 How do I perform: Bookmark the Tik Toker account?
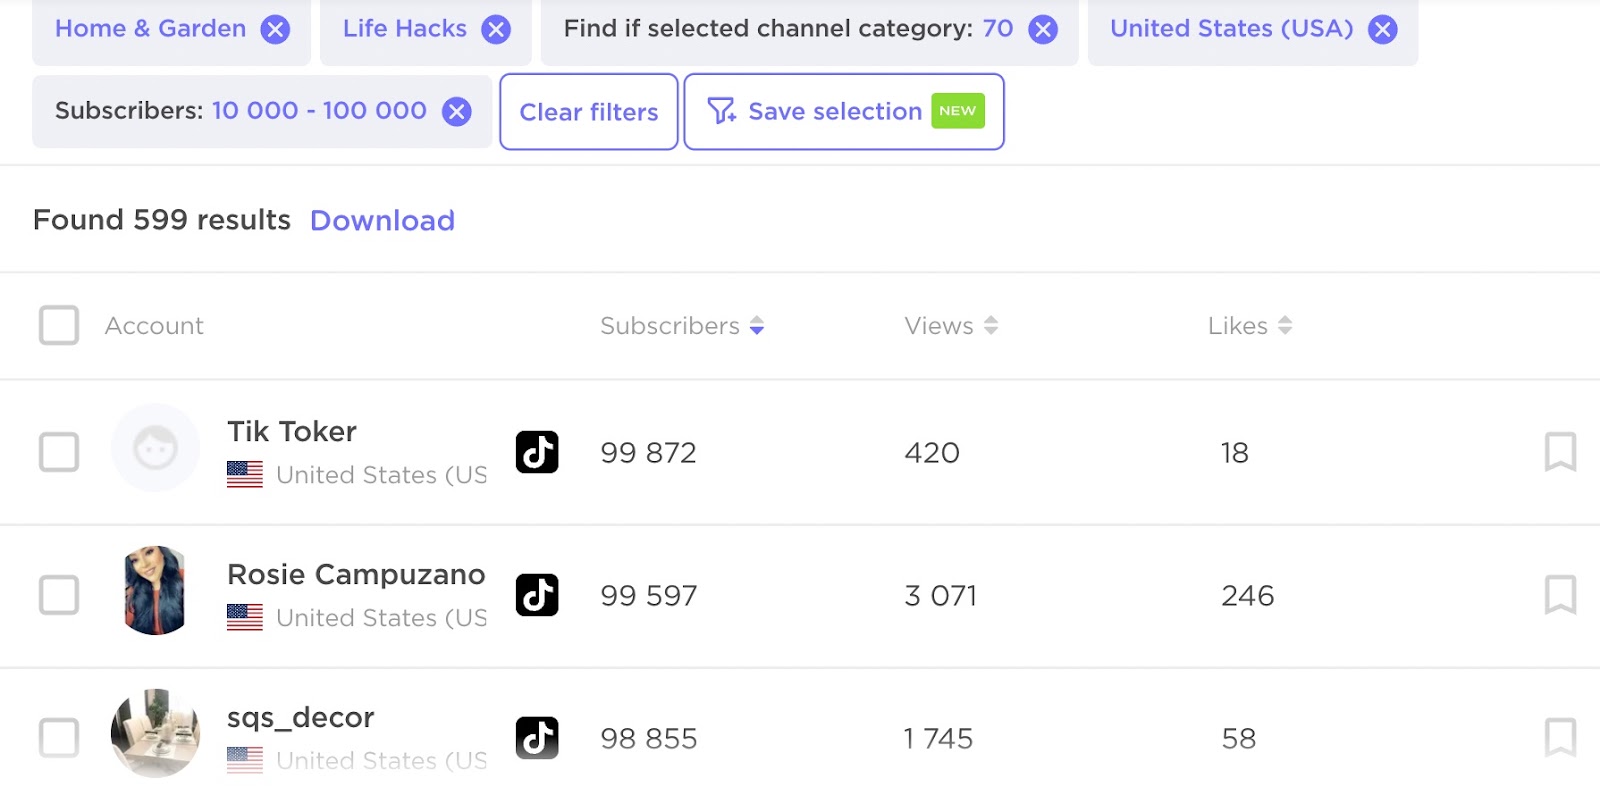coord(1561,452)
